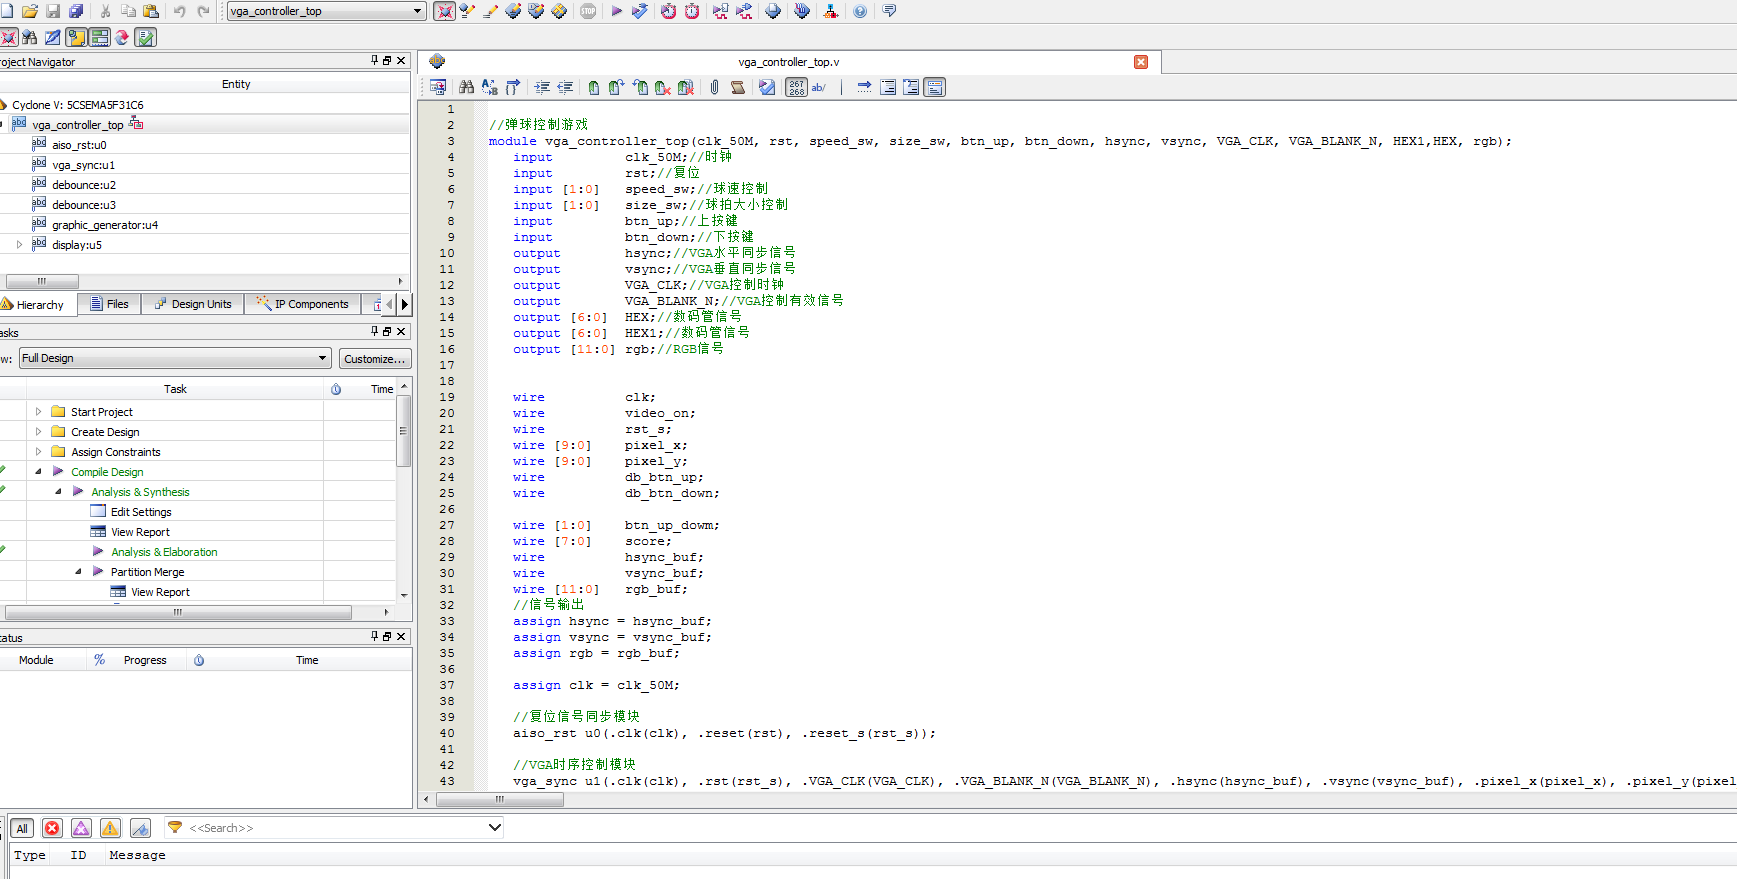Click the Increase Indent icon in editor
Image resolution: width=1737 pixels, height=879 pixels.
click(x=542, y=88)
